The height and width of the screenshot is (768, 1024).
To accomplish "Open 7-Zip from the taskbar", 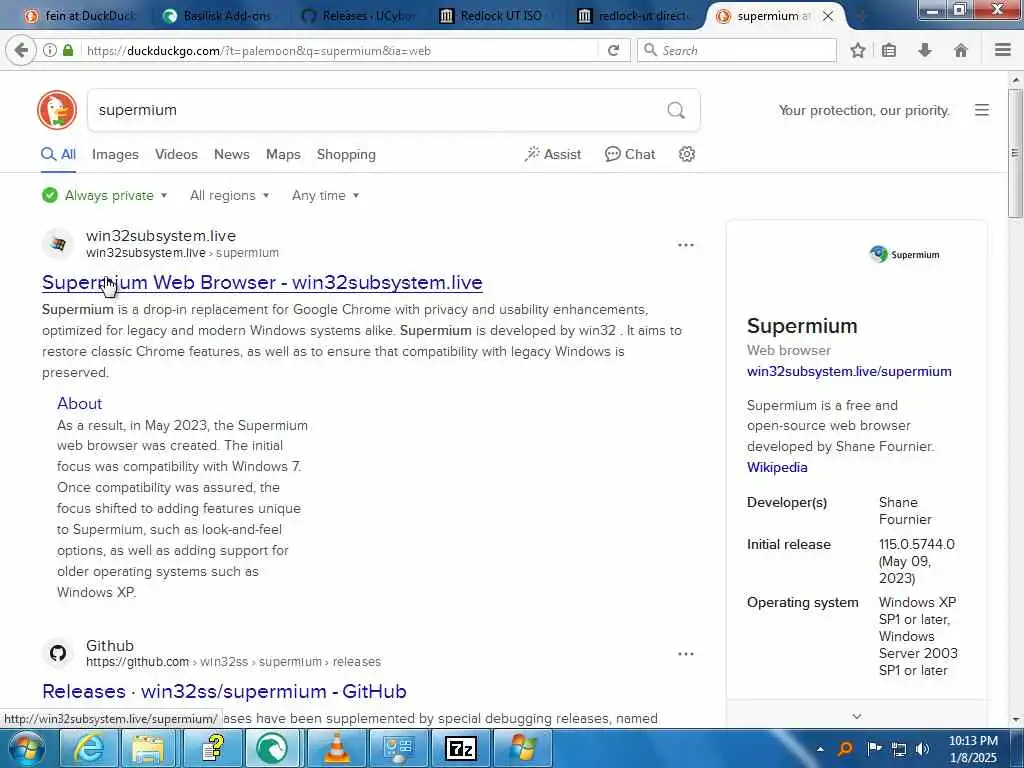I will (460, 748).
